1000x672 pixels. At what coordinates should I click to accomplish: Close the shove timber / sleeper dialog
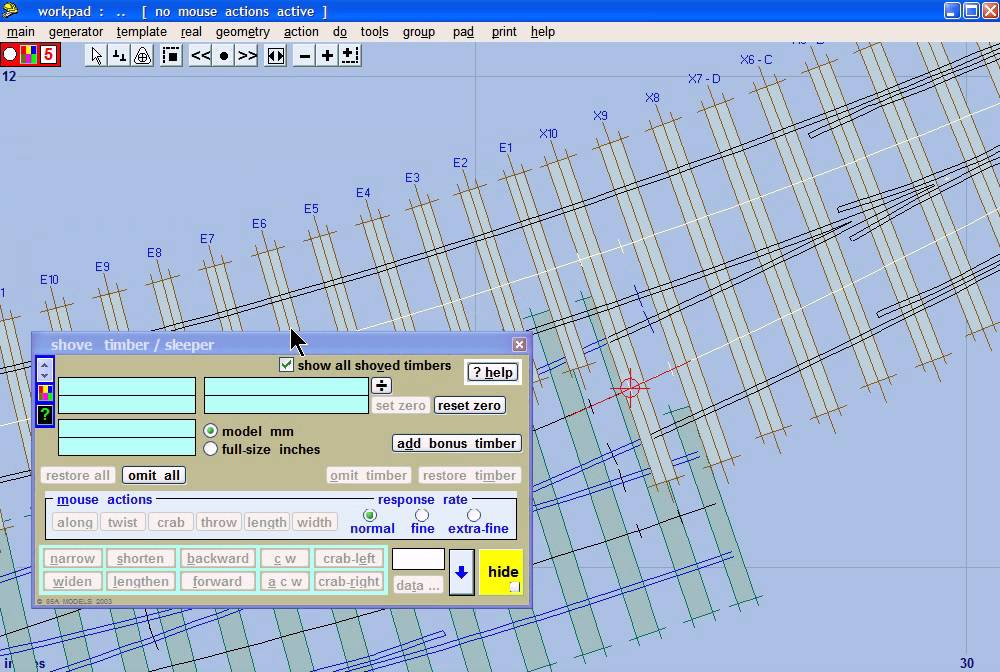pos(519,344)
